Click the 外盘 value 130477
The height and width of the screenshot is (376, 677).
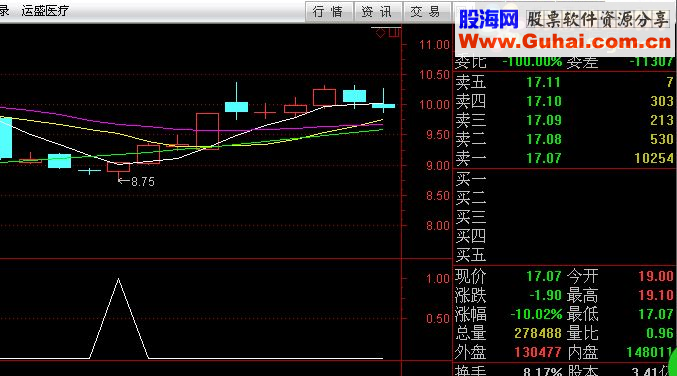point(538,352)
